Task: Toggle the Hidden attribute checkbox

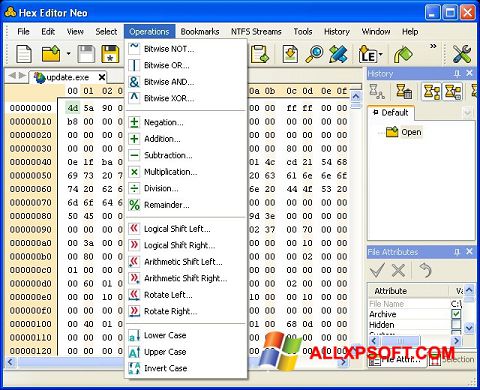Action: pos(456,324)
